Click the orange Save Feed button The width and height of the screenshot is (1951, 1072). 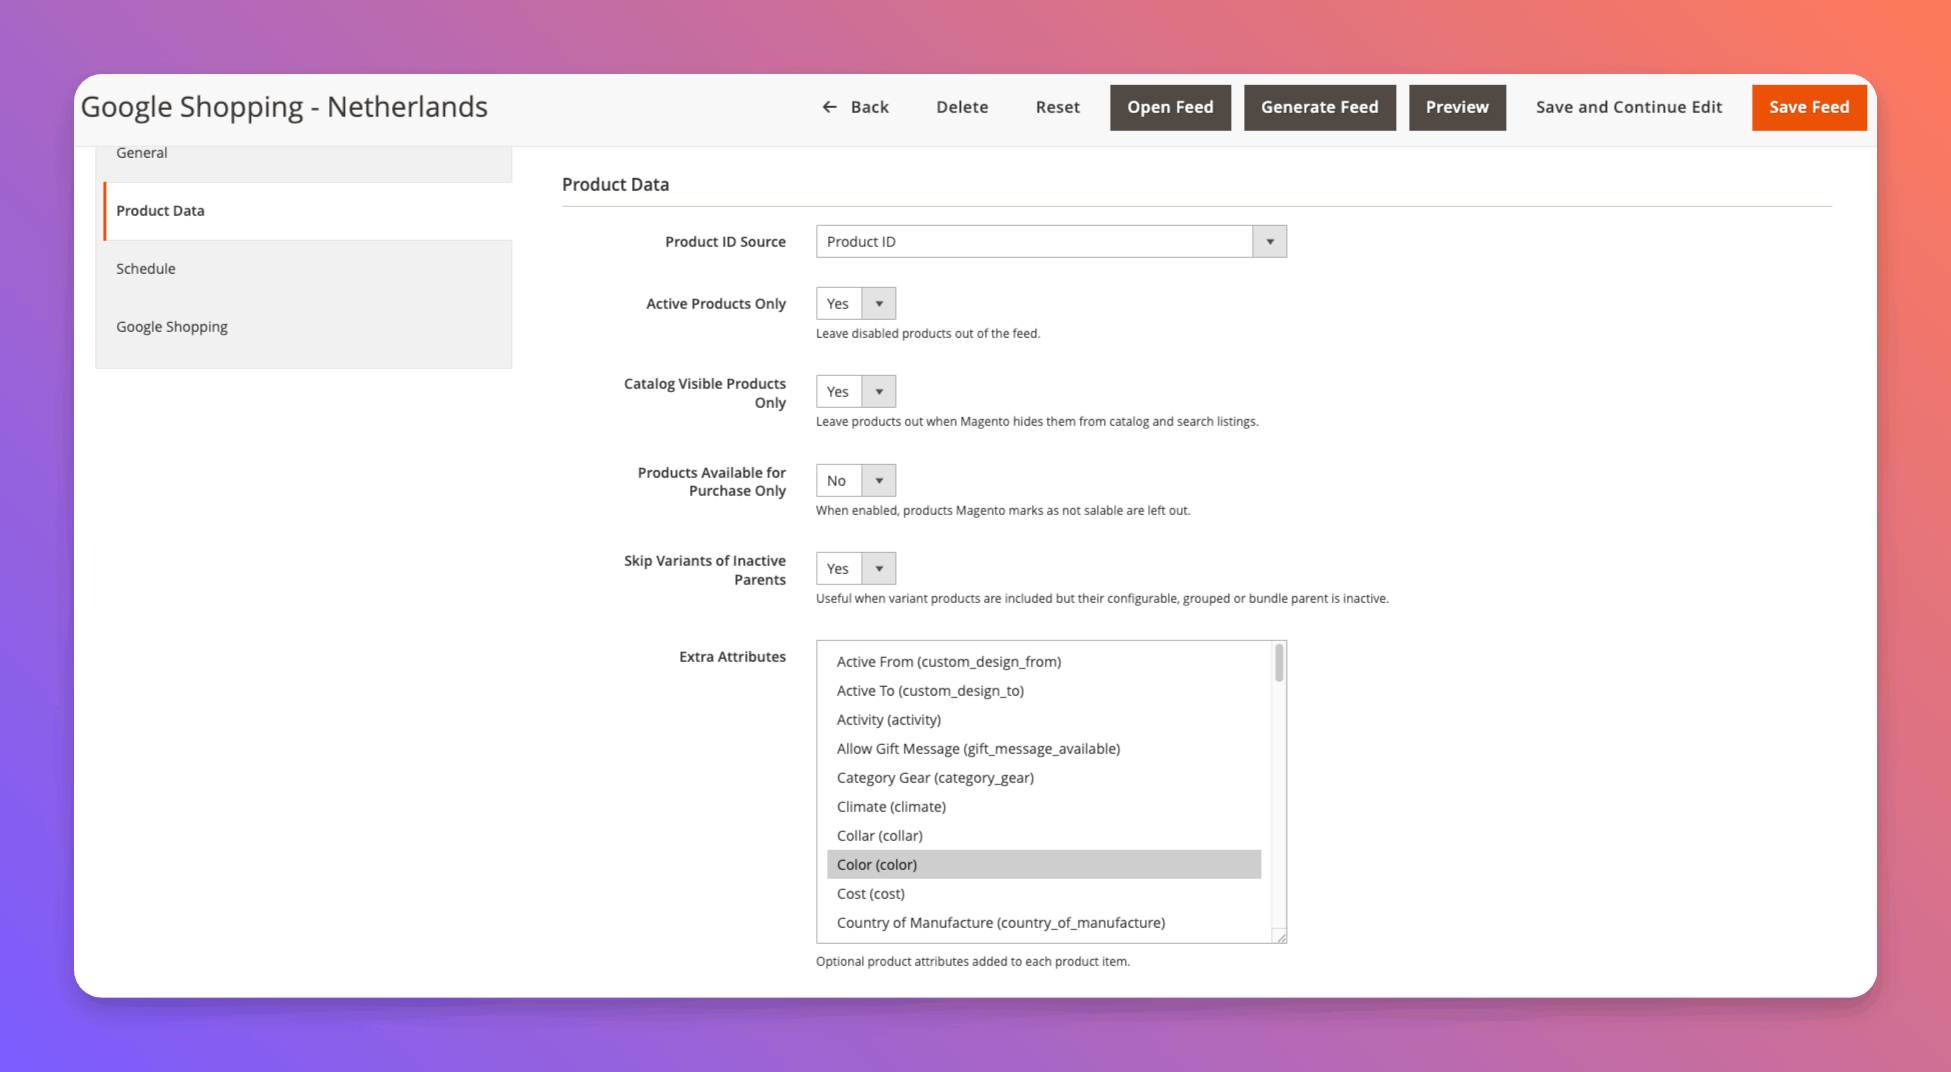click(x=1809, y=107)
